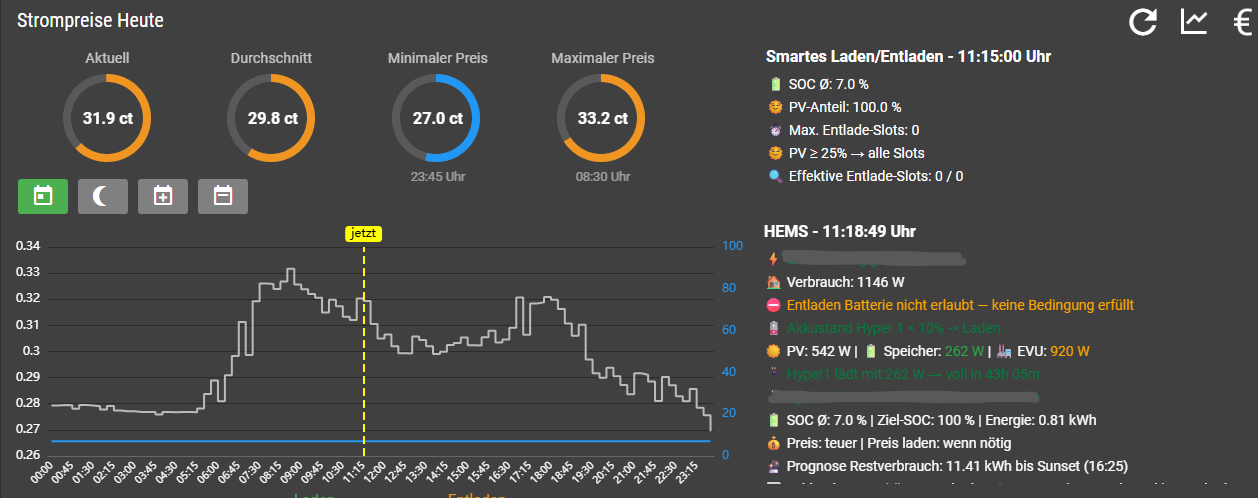
Task: Click the sun icon next to PV: 542 W
Action: (x=774, y=351)
